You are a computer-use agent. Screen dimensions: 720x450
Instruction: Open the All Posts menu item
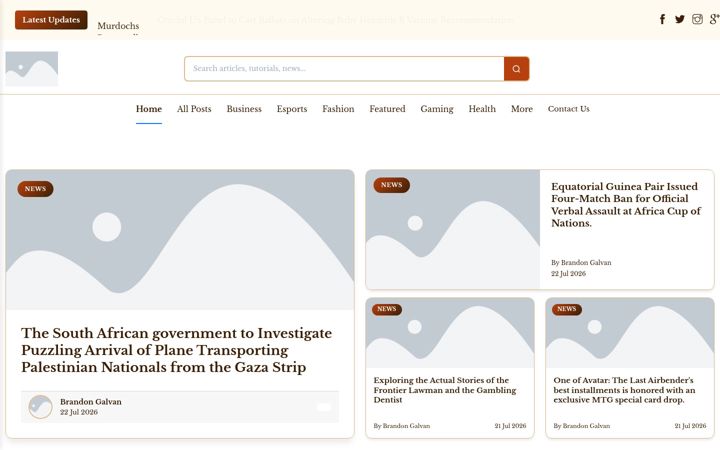[x=194, y=109]
